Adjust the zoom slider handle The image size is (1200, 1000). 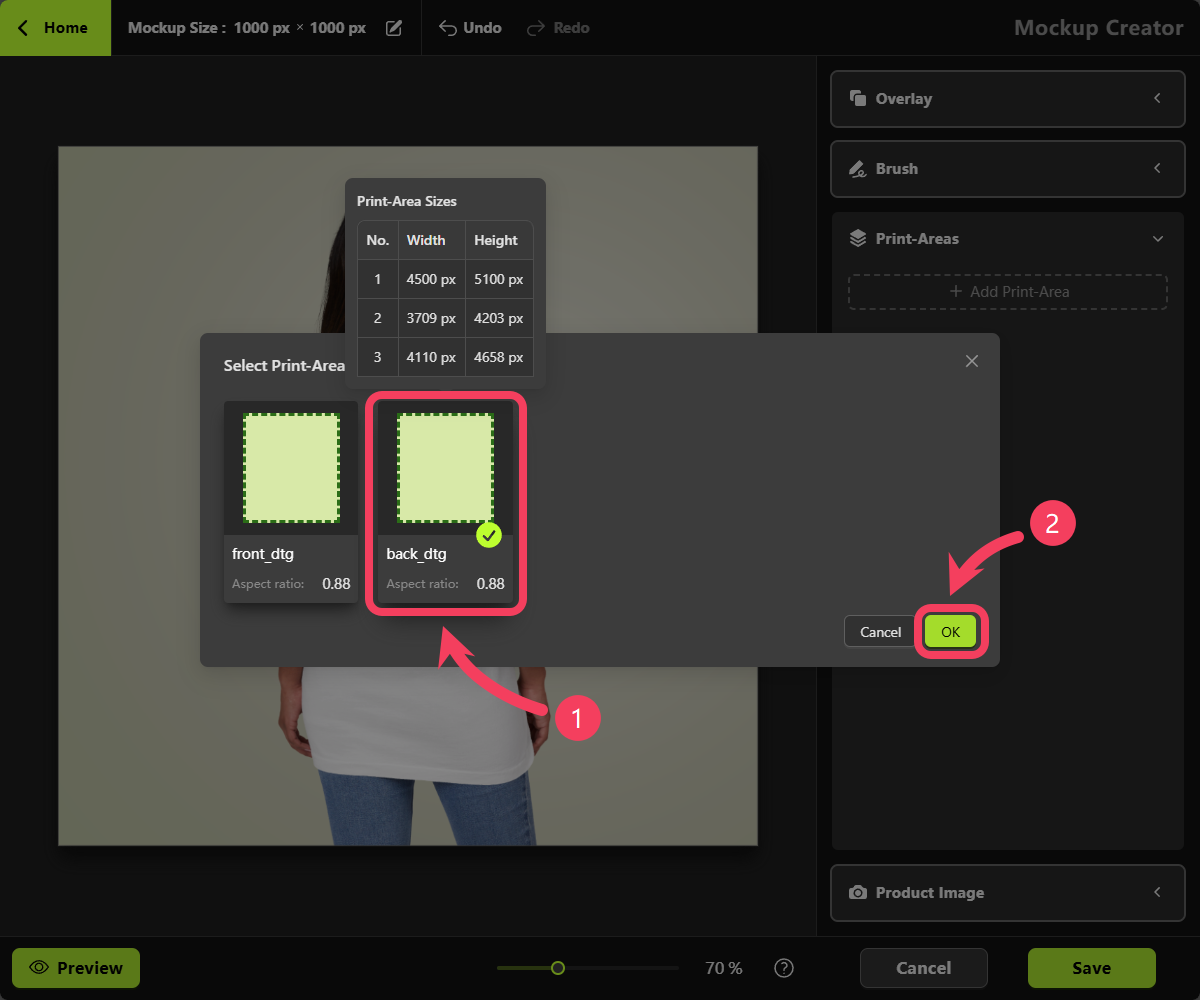[558, 968]
